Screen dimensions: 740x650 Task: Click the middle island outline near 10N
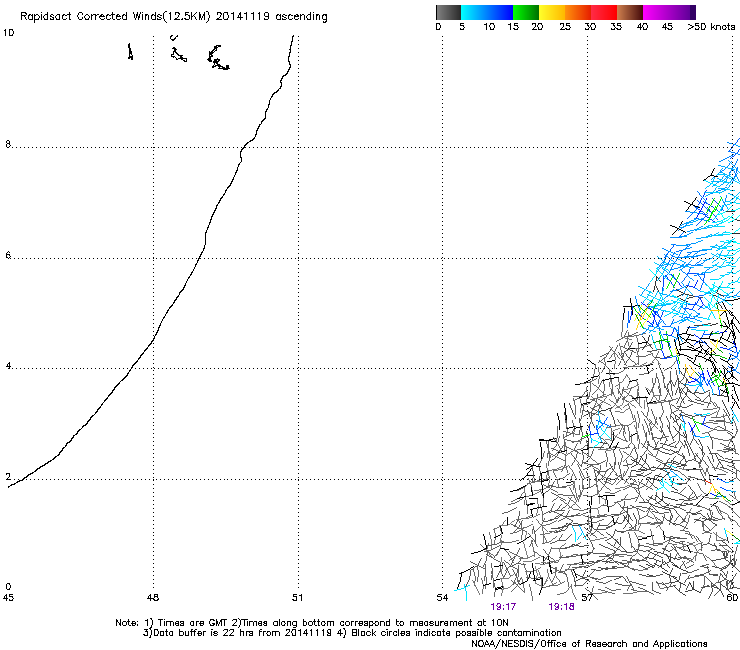pyautogui.click(x=178, y=55)
